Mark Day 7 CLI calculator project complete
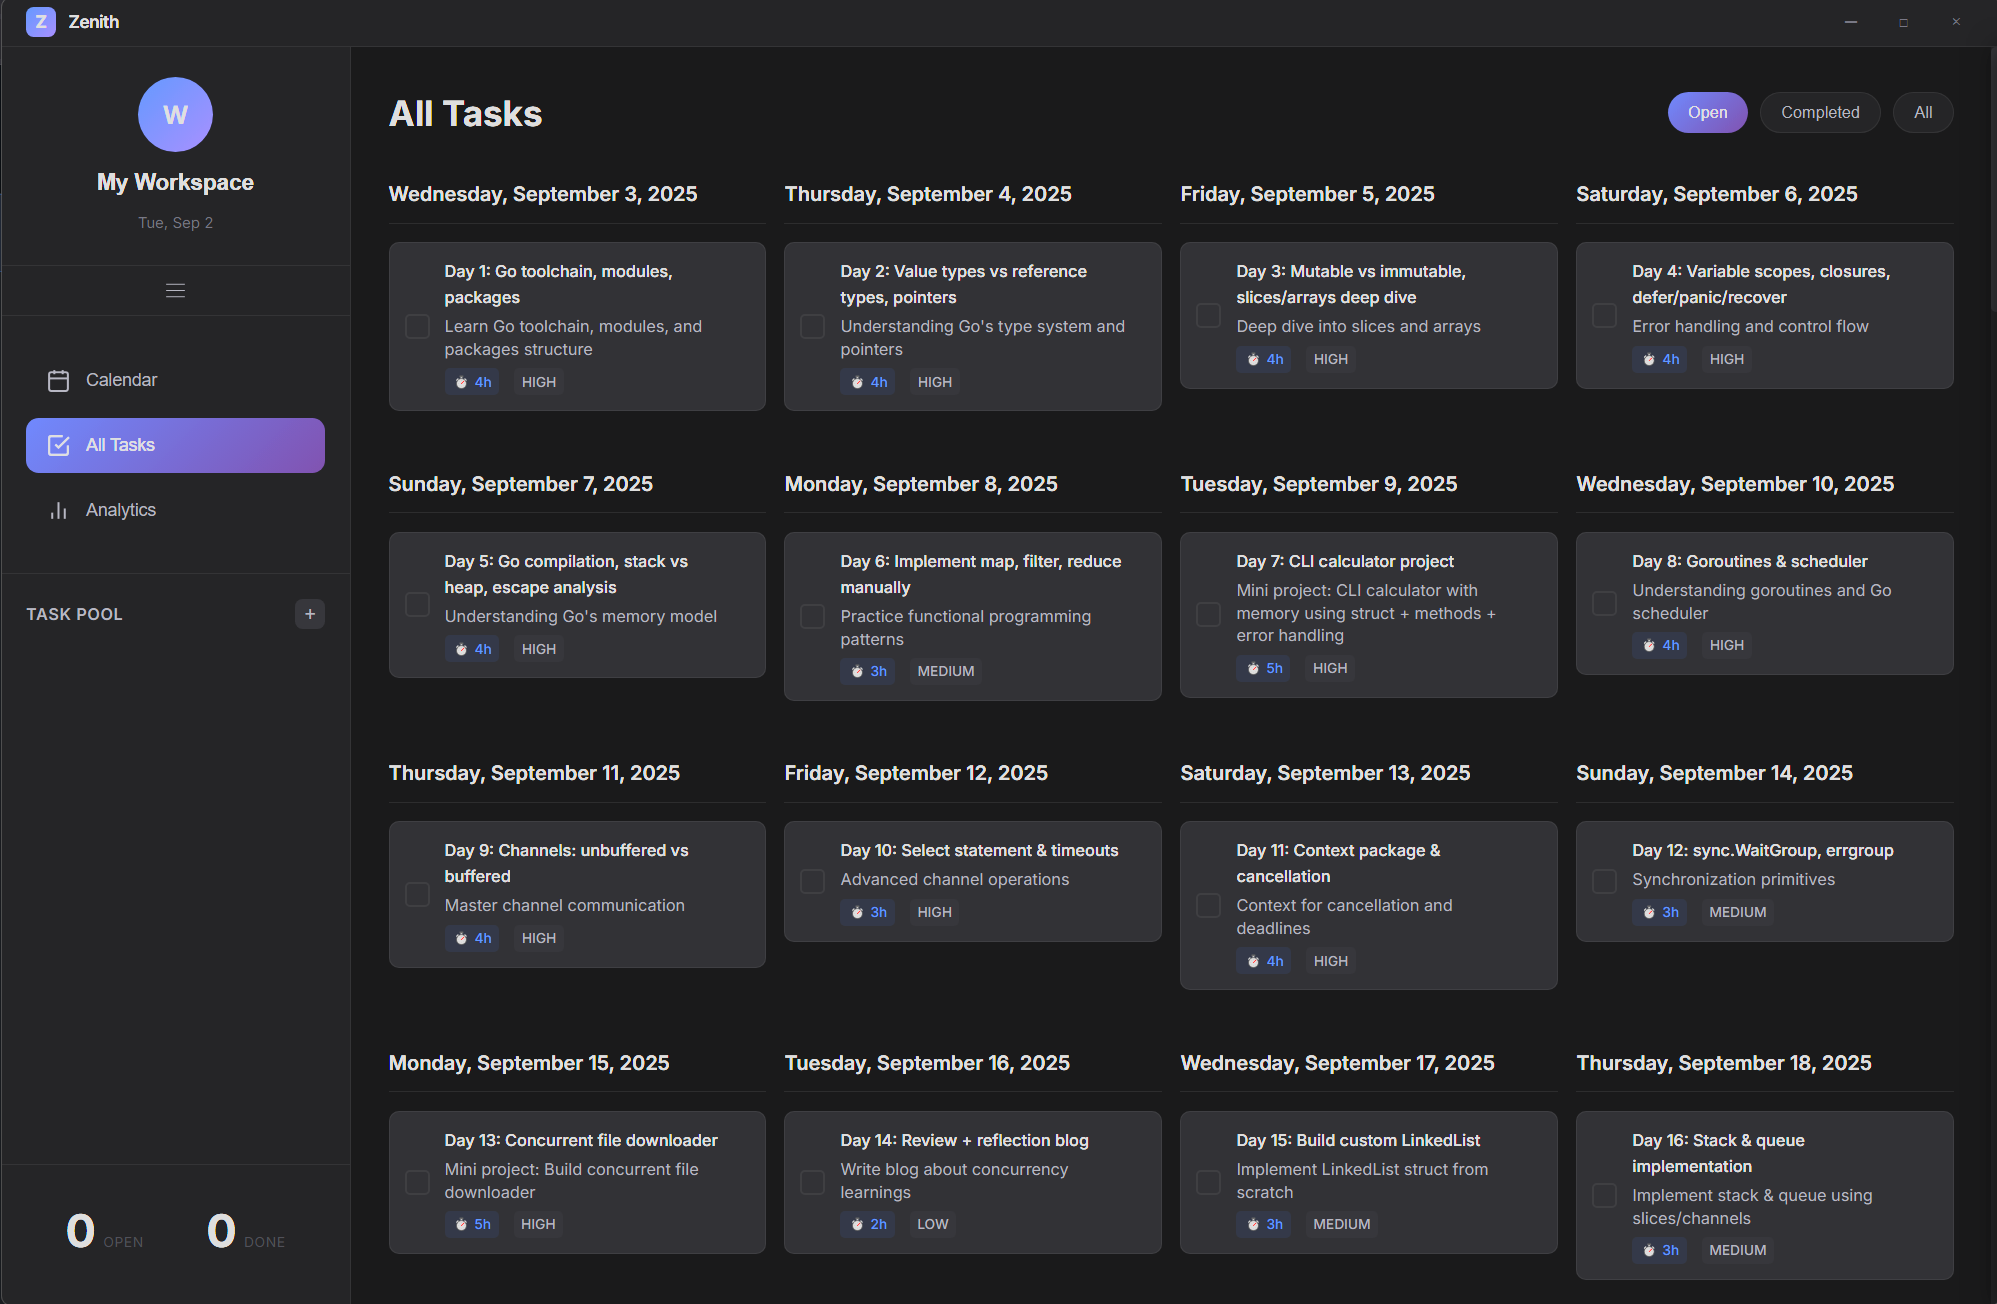 click(1208, 614)
